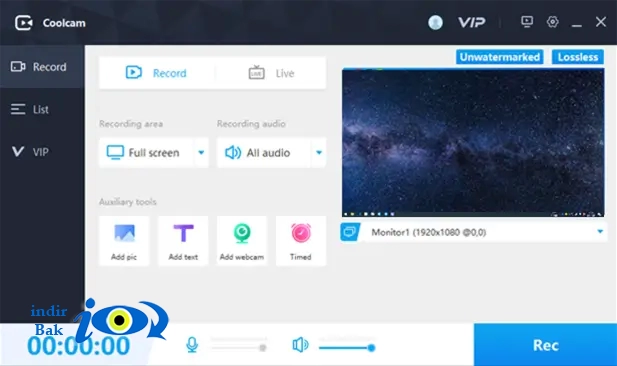Open the screen monitor icon in title bar
Image resolution: width=617 pixels, height=366 pixels.
coord(527,22)
